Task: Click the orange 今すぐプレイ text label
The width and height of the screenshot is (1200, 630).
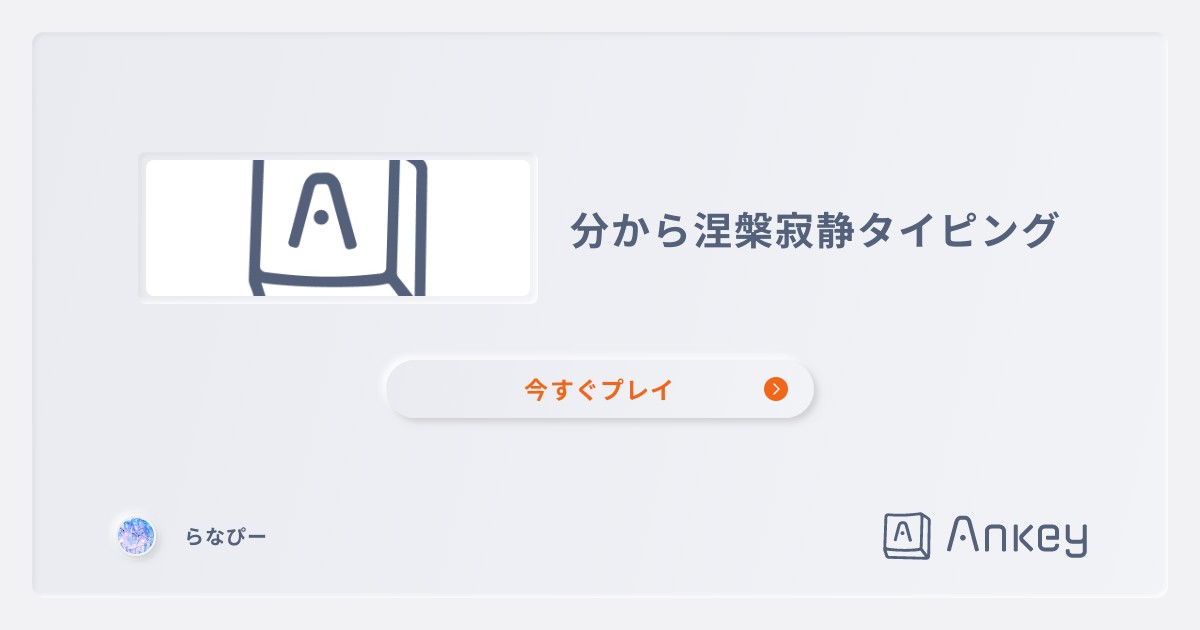Action: click(598, 389)
